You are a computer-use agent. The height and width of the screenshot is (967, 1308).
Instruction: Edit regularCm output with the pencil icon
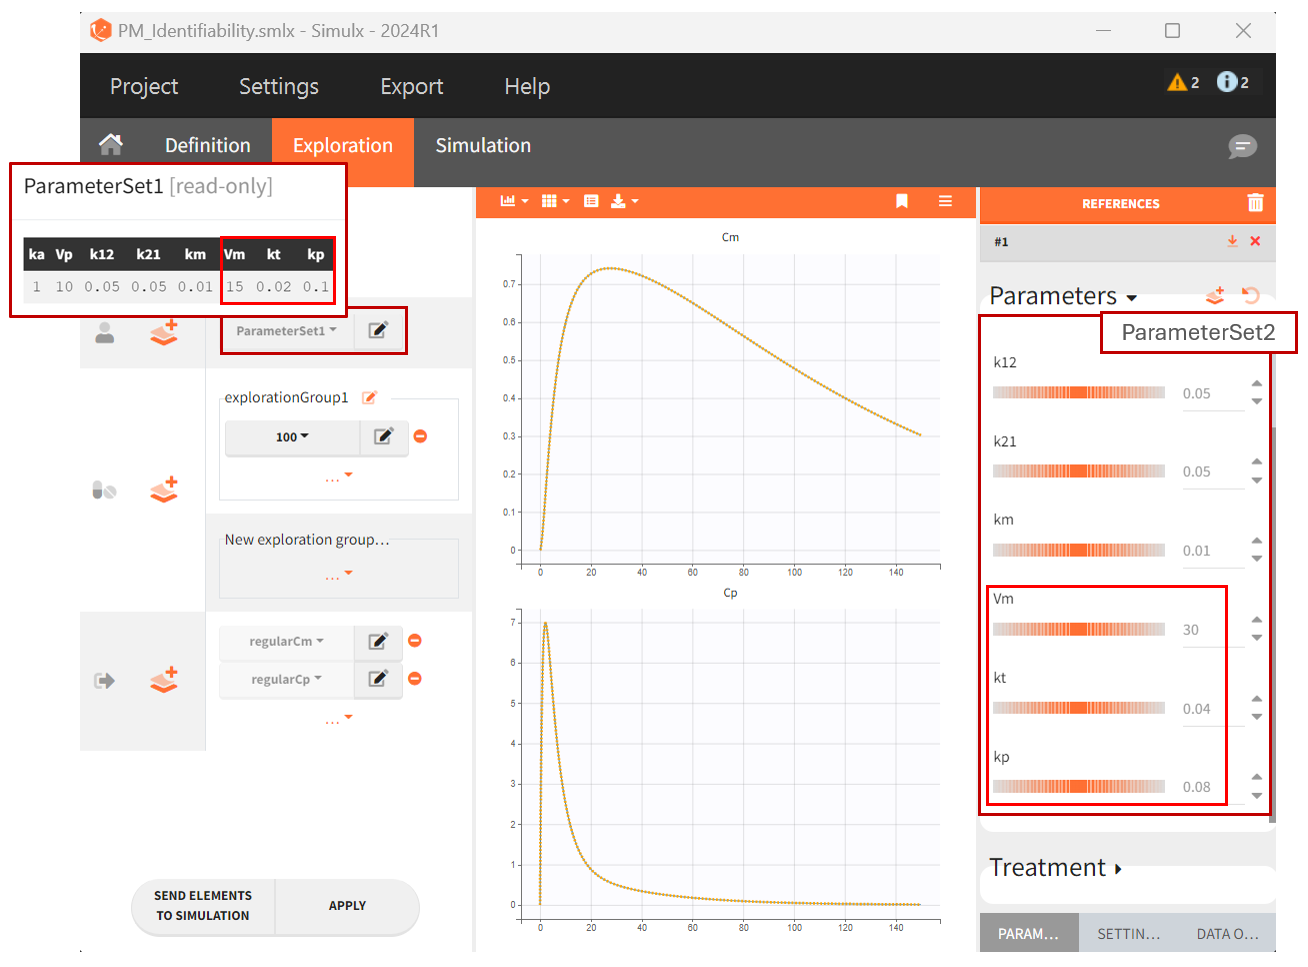coord(378,641)
